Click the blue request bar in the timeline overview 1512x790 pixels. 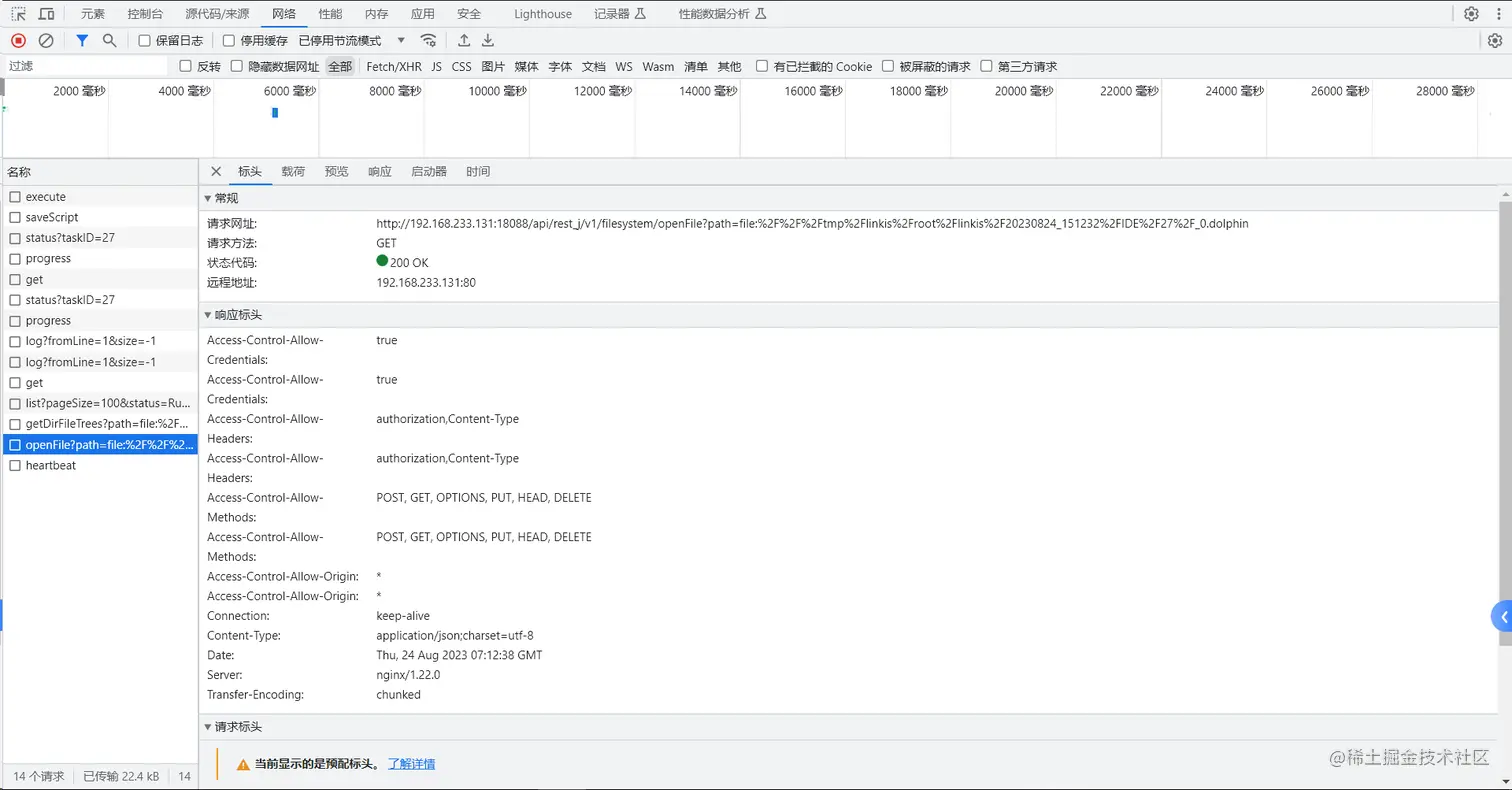pyautogui.click(x=275, y=113)
